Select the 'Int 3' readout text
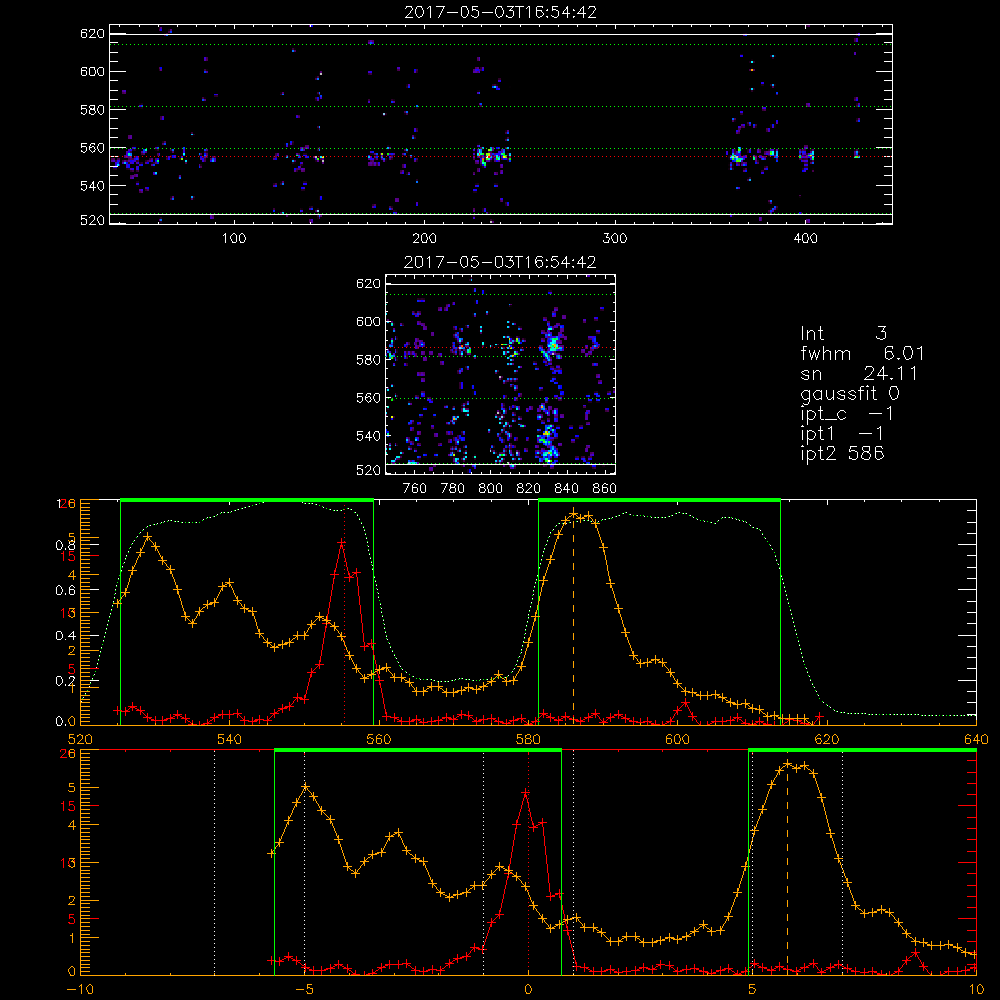The image size is (1000, 1000). click(844, 333)
